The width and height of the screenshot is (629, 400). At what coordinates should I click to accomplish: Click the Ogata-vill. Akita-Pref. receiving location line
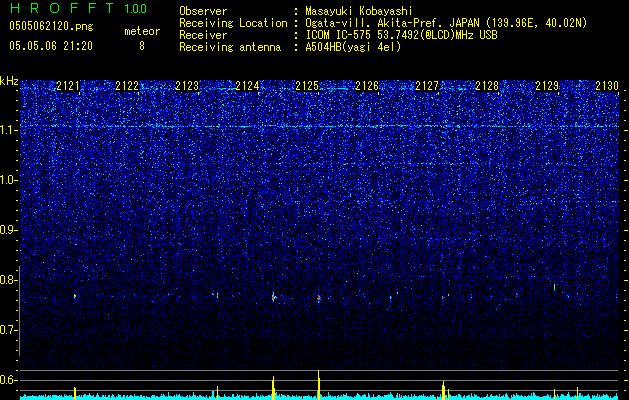(x=446, y=23)
